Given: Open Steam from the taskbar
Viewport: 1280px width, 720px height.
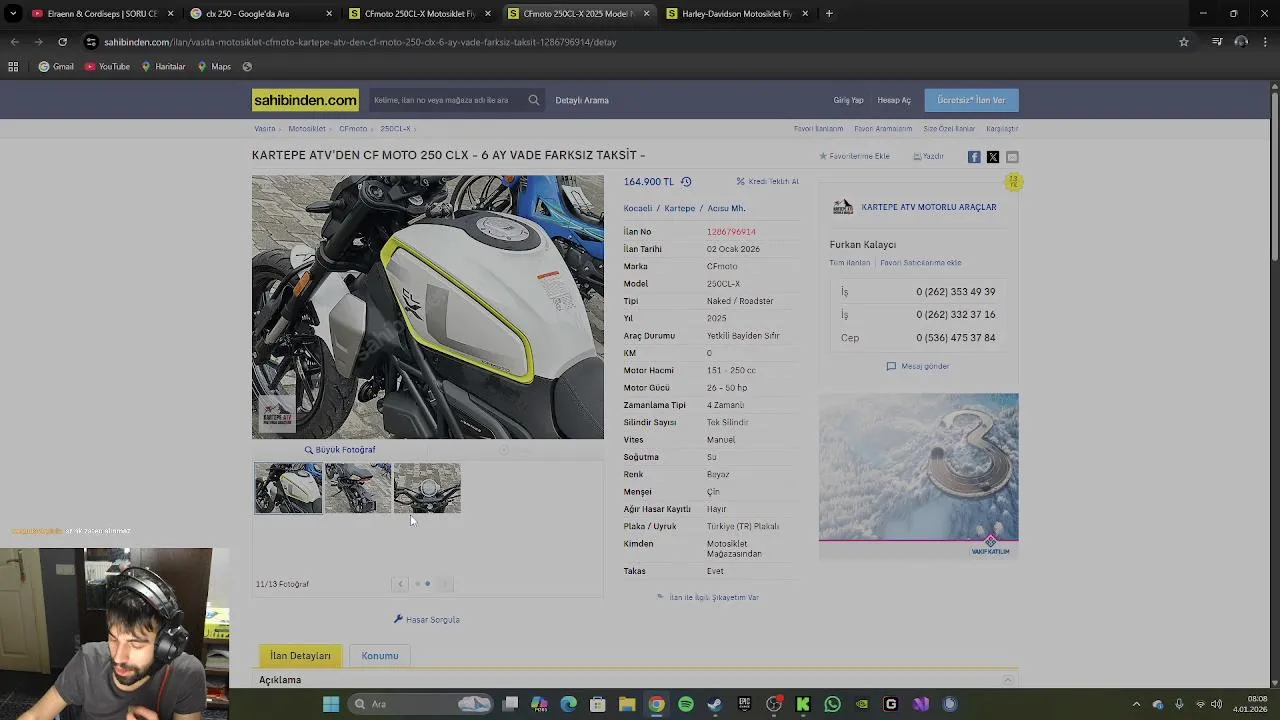Looking at the screenshot, I should click(715, 704).
